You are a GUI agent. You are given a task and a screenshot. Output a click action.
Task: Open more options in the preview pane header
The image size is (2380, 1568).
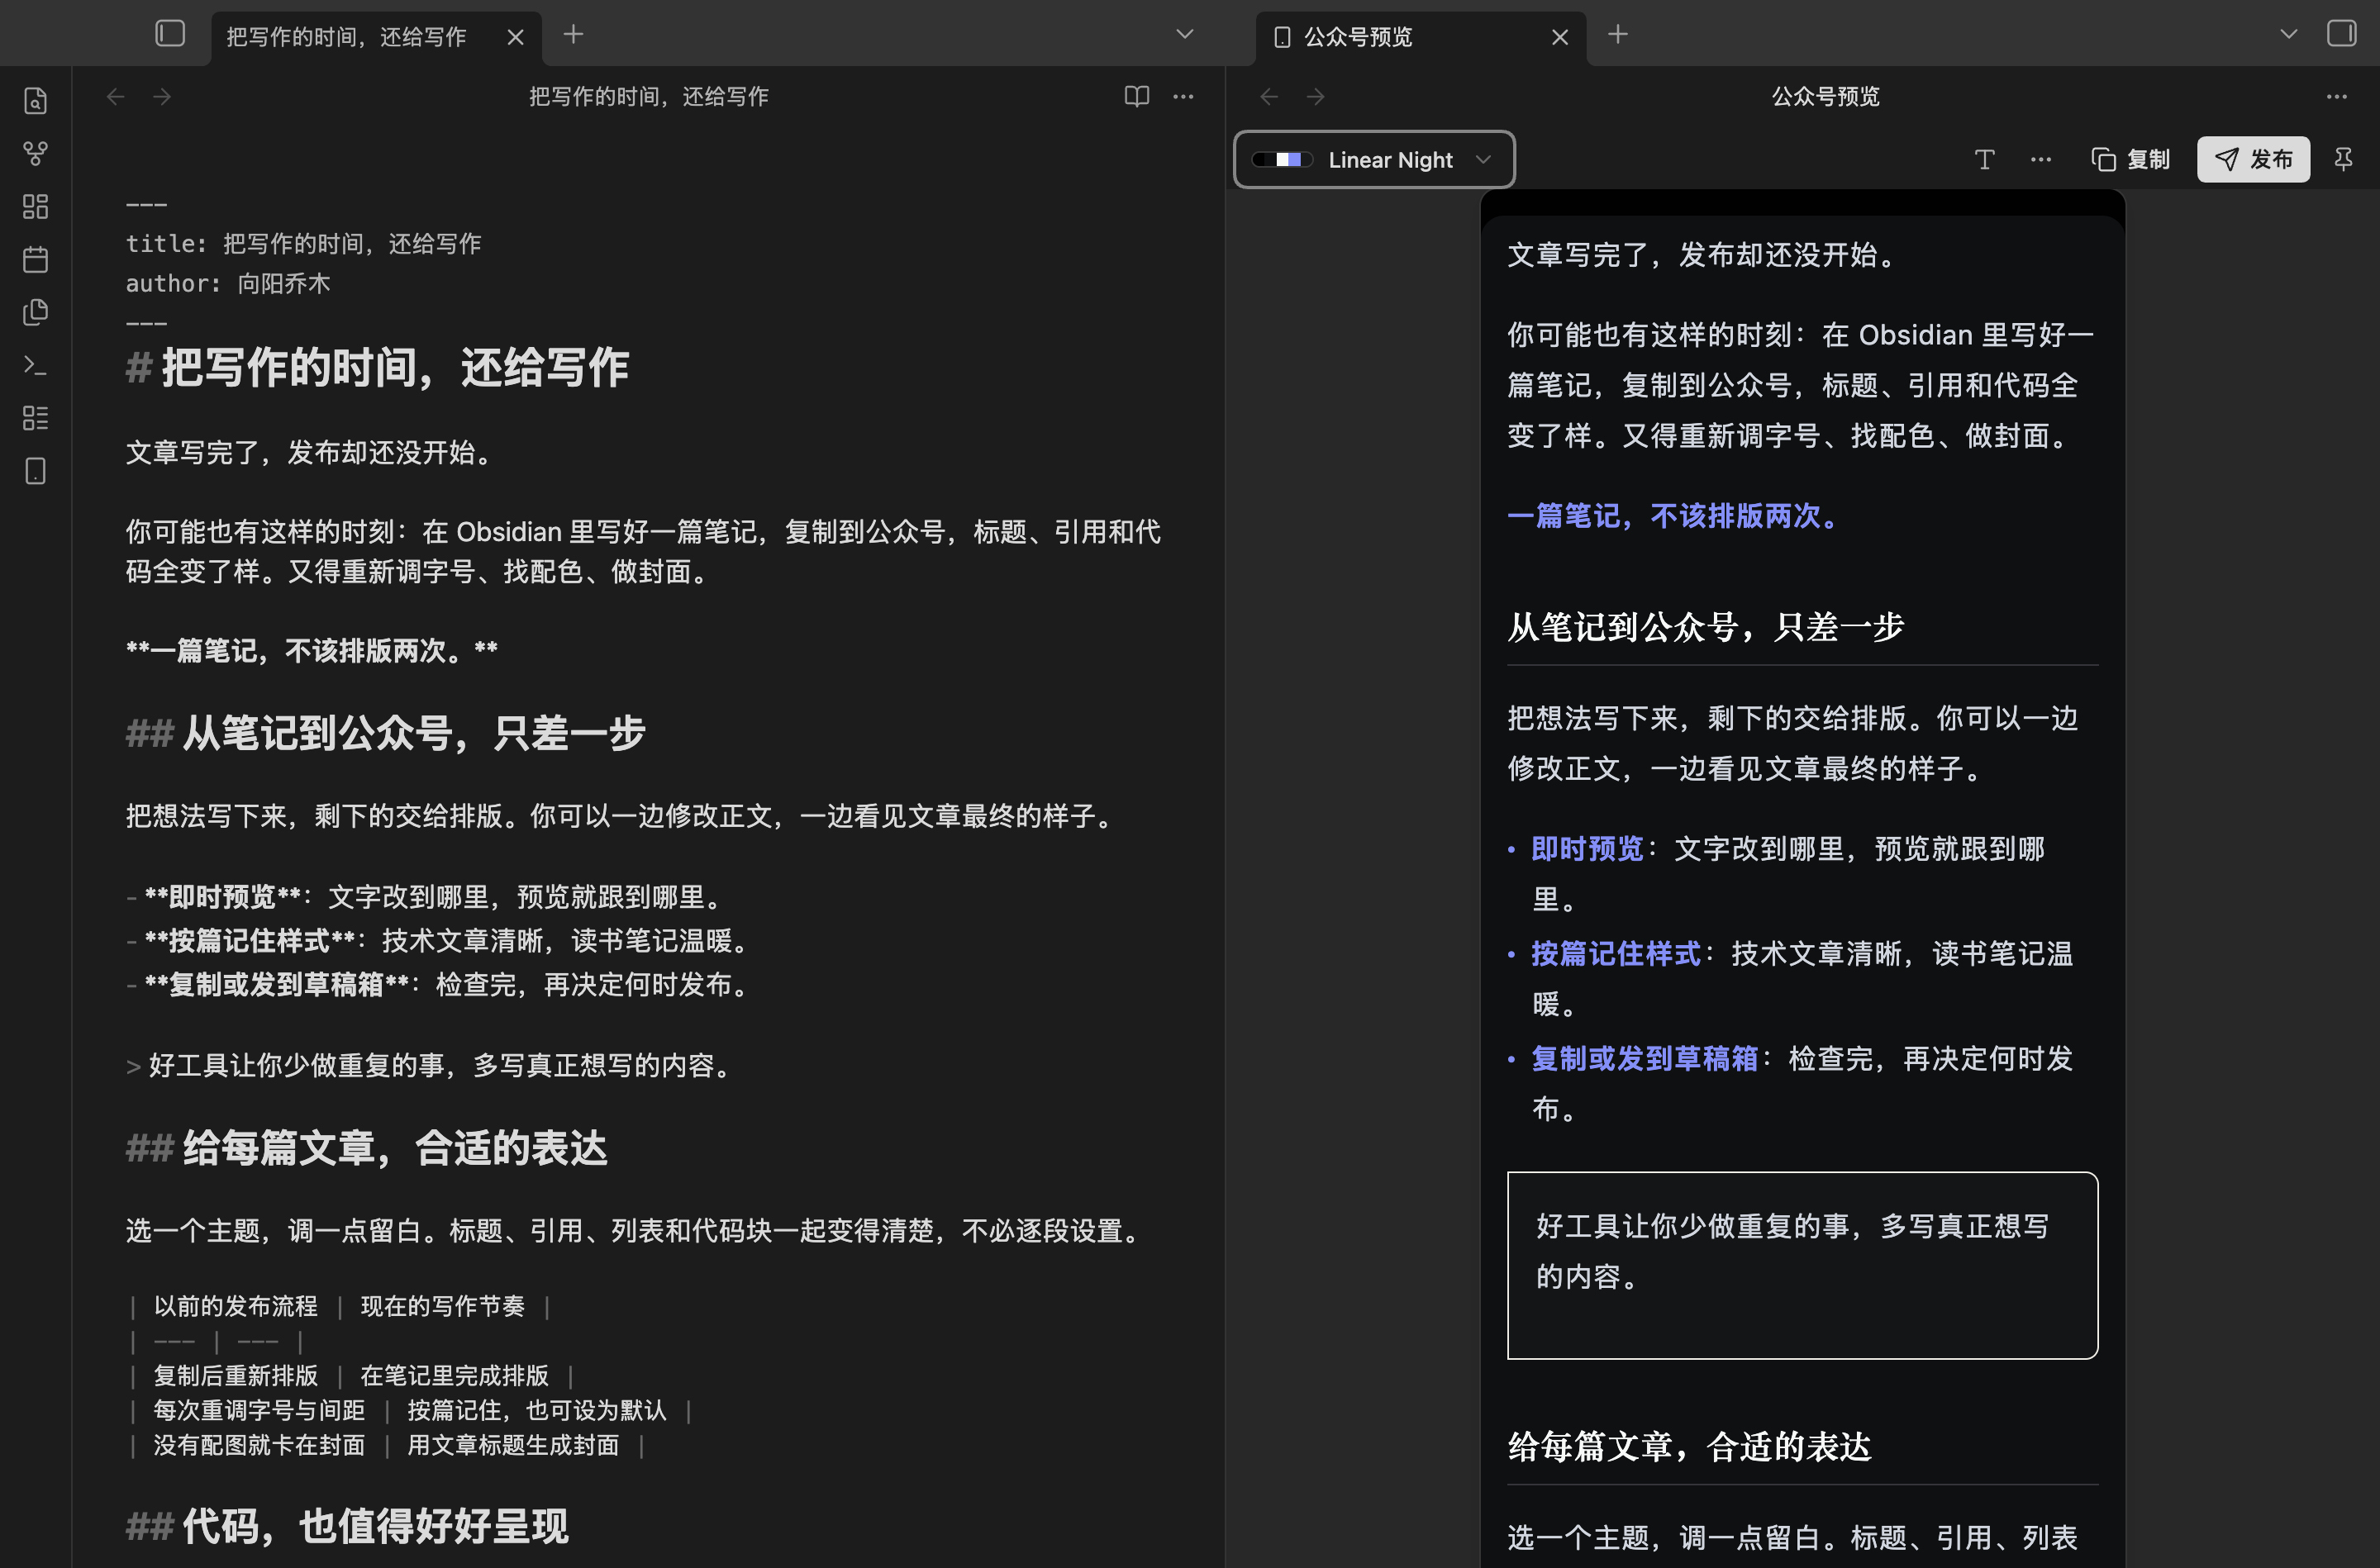pos(2336,97)
